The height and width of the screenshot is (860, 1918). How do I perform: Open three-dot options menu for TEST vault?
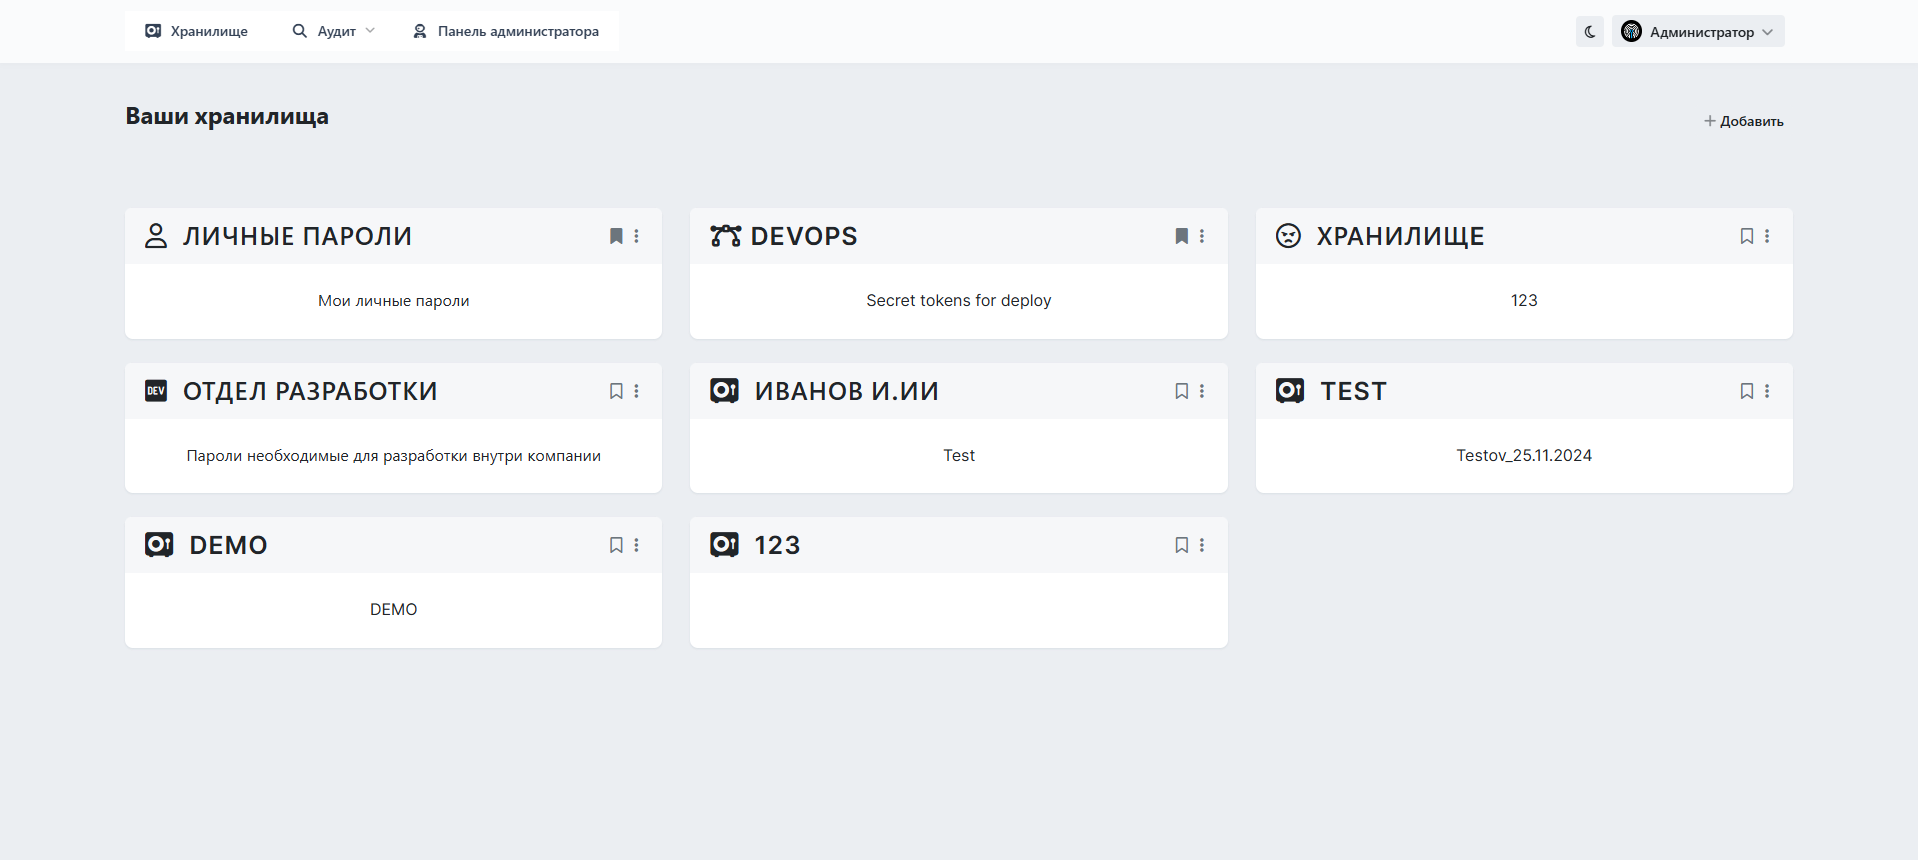coord(1767,391)
